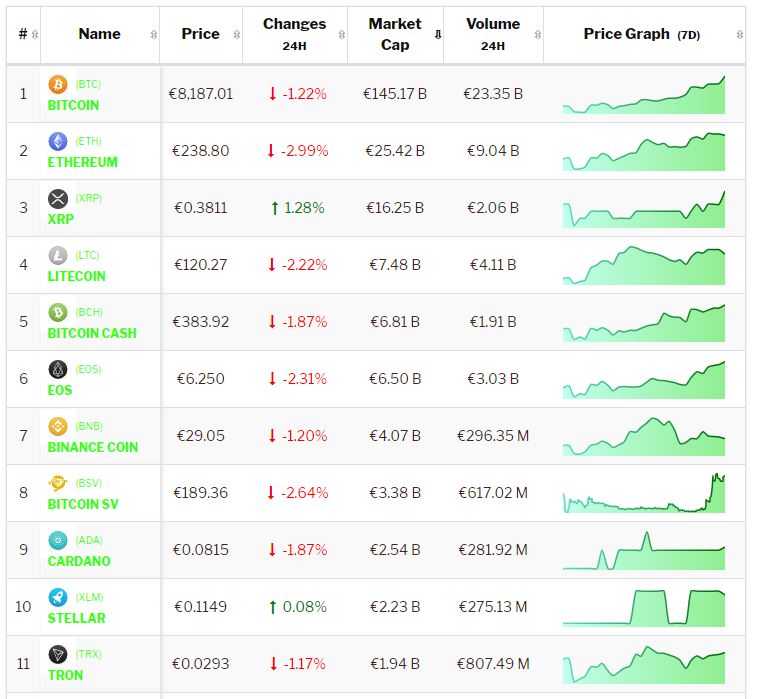Open the BITCOIN SV coin link

click(x=83, y=504)
